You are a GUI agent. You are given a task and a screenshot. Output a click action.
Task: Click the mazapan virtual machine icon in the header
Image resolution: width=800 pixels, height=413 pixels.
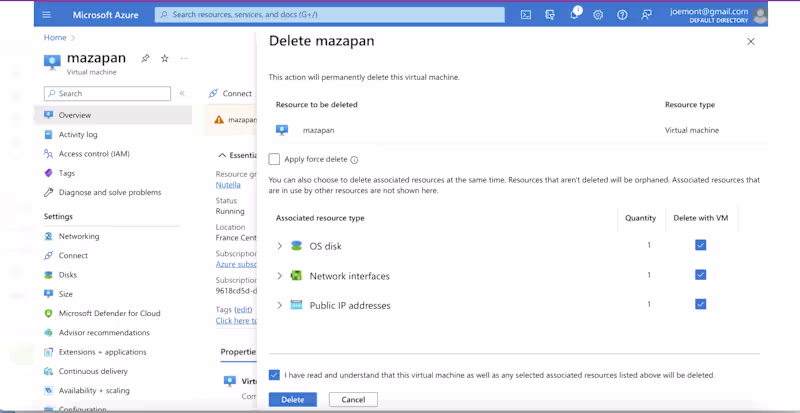(x=52, y=62)
